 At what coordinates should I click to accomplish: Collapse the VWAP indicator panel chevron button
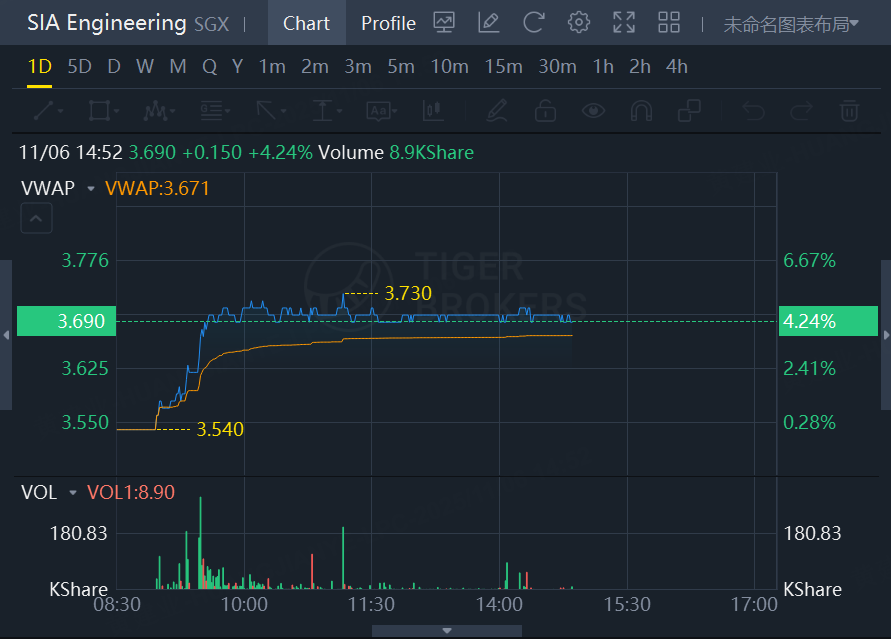point(36,218)
